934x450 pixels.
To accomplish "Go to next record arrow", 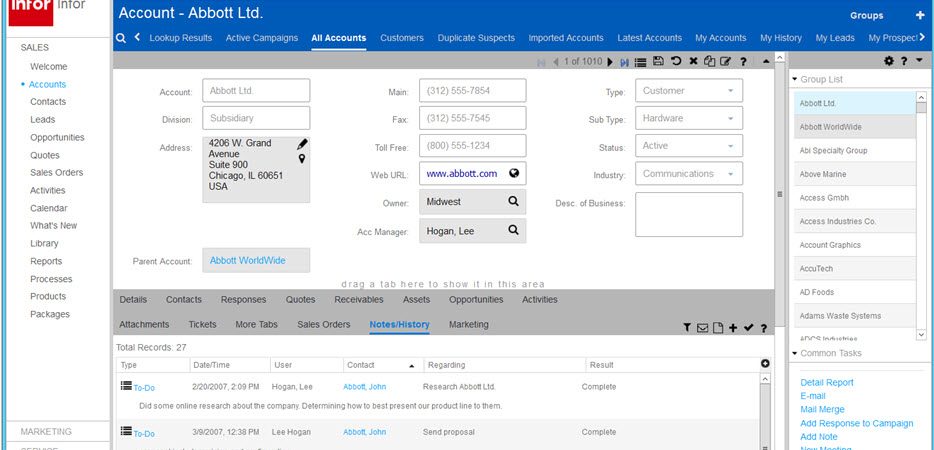I will (610, 61).
